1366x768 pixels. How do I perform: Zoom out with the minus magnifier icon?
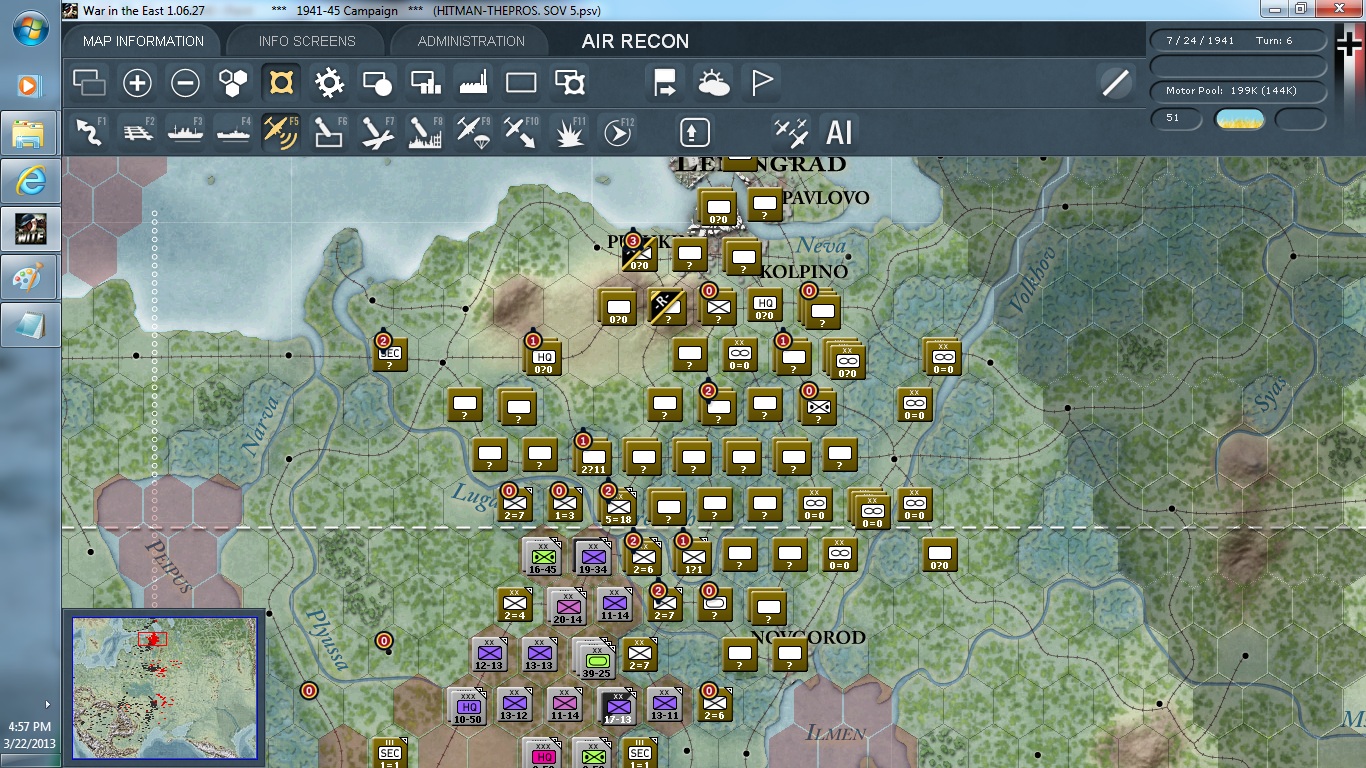point(185,83)
